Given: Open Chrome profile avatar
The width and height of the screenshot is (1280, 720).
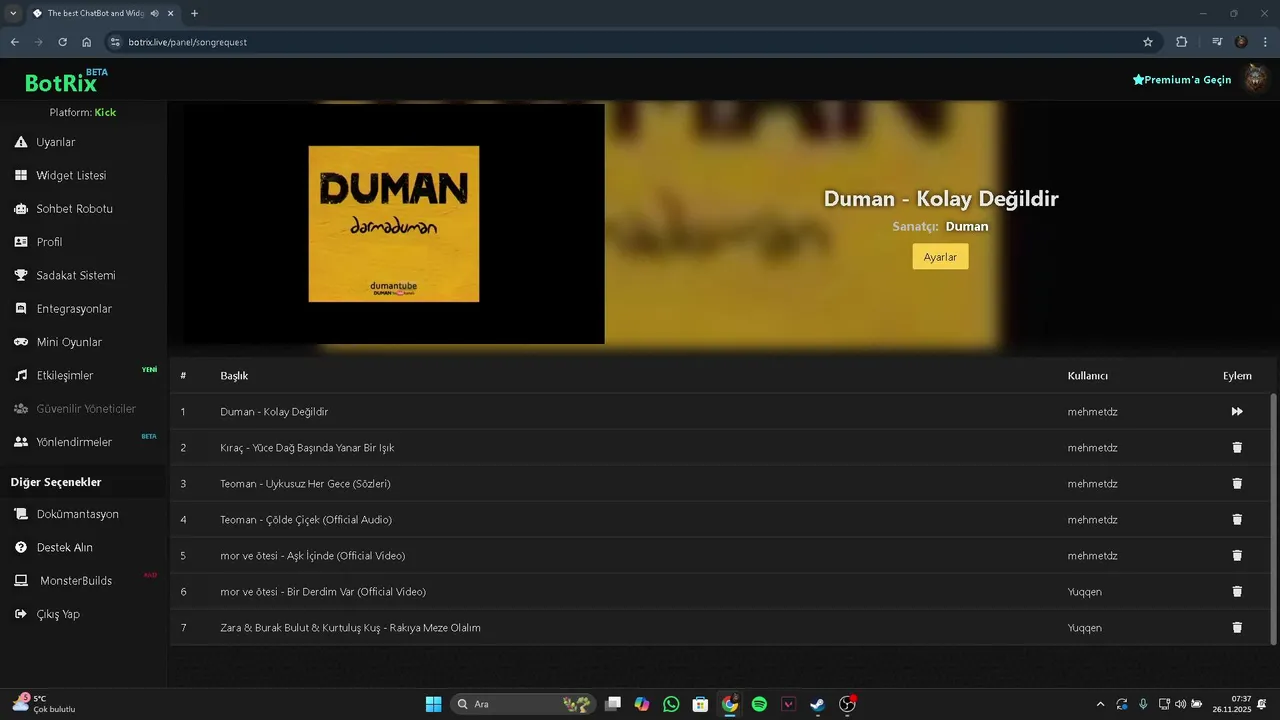Looking at the screenshot, I should tap(1241, 42).
